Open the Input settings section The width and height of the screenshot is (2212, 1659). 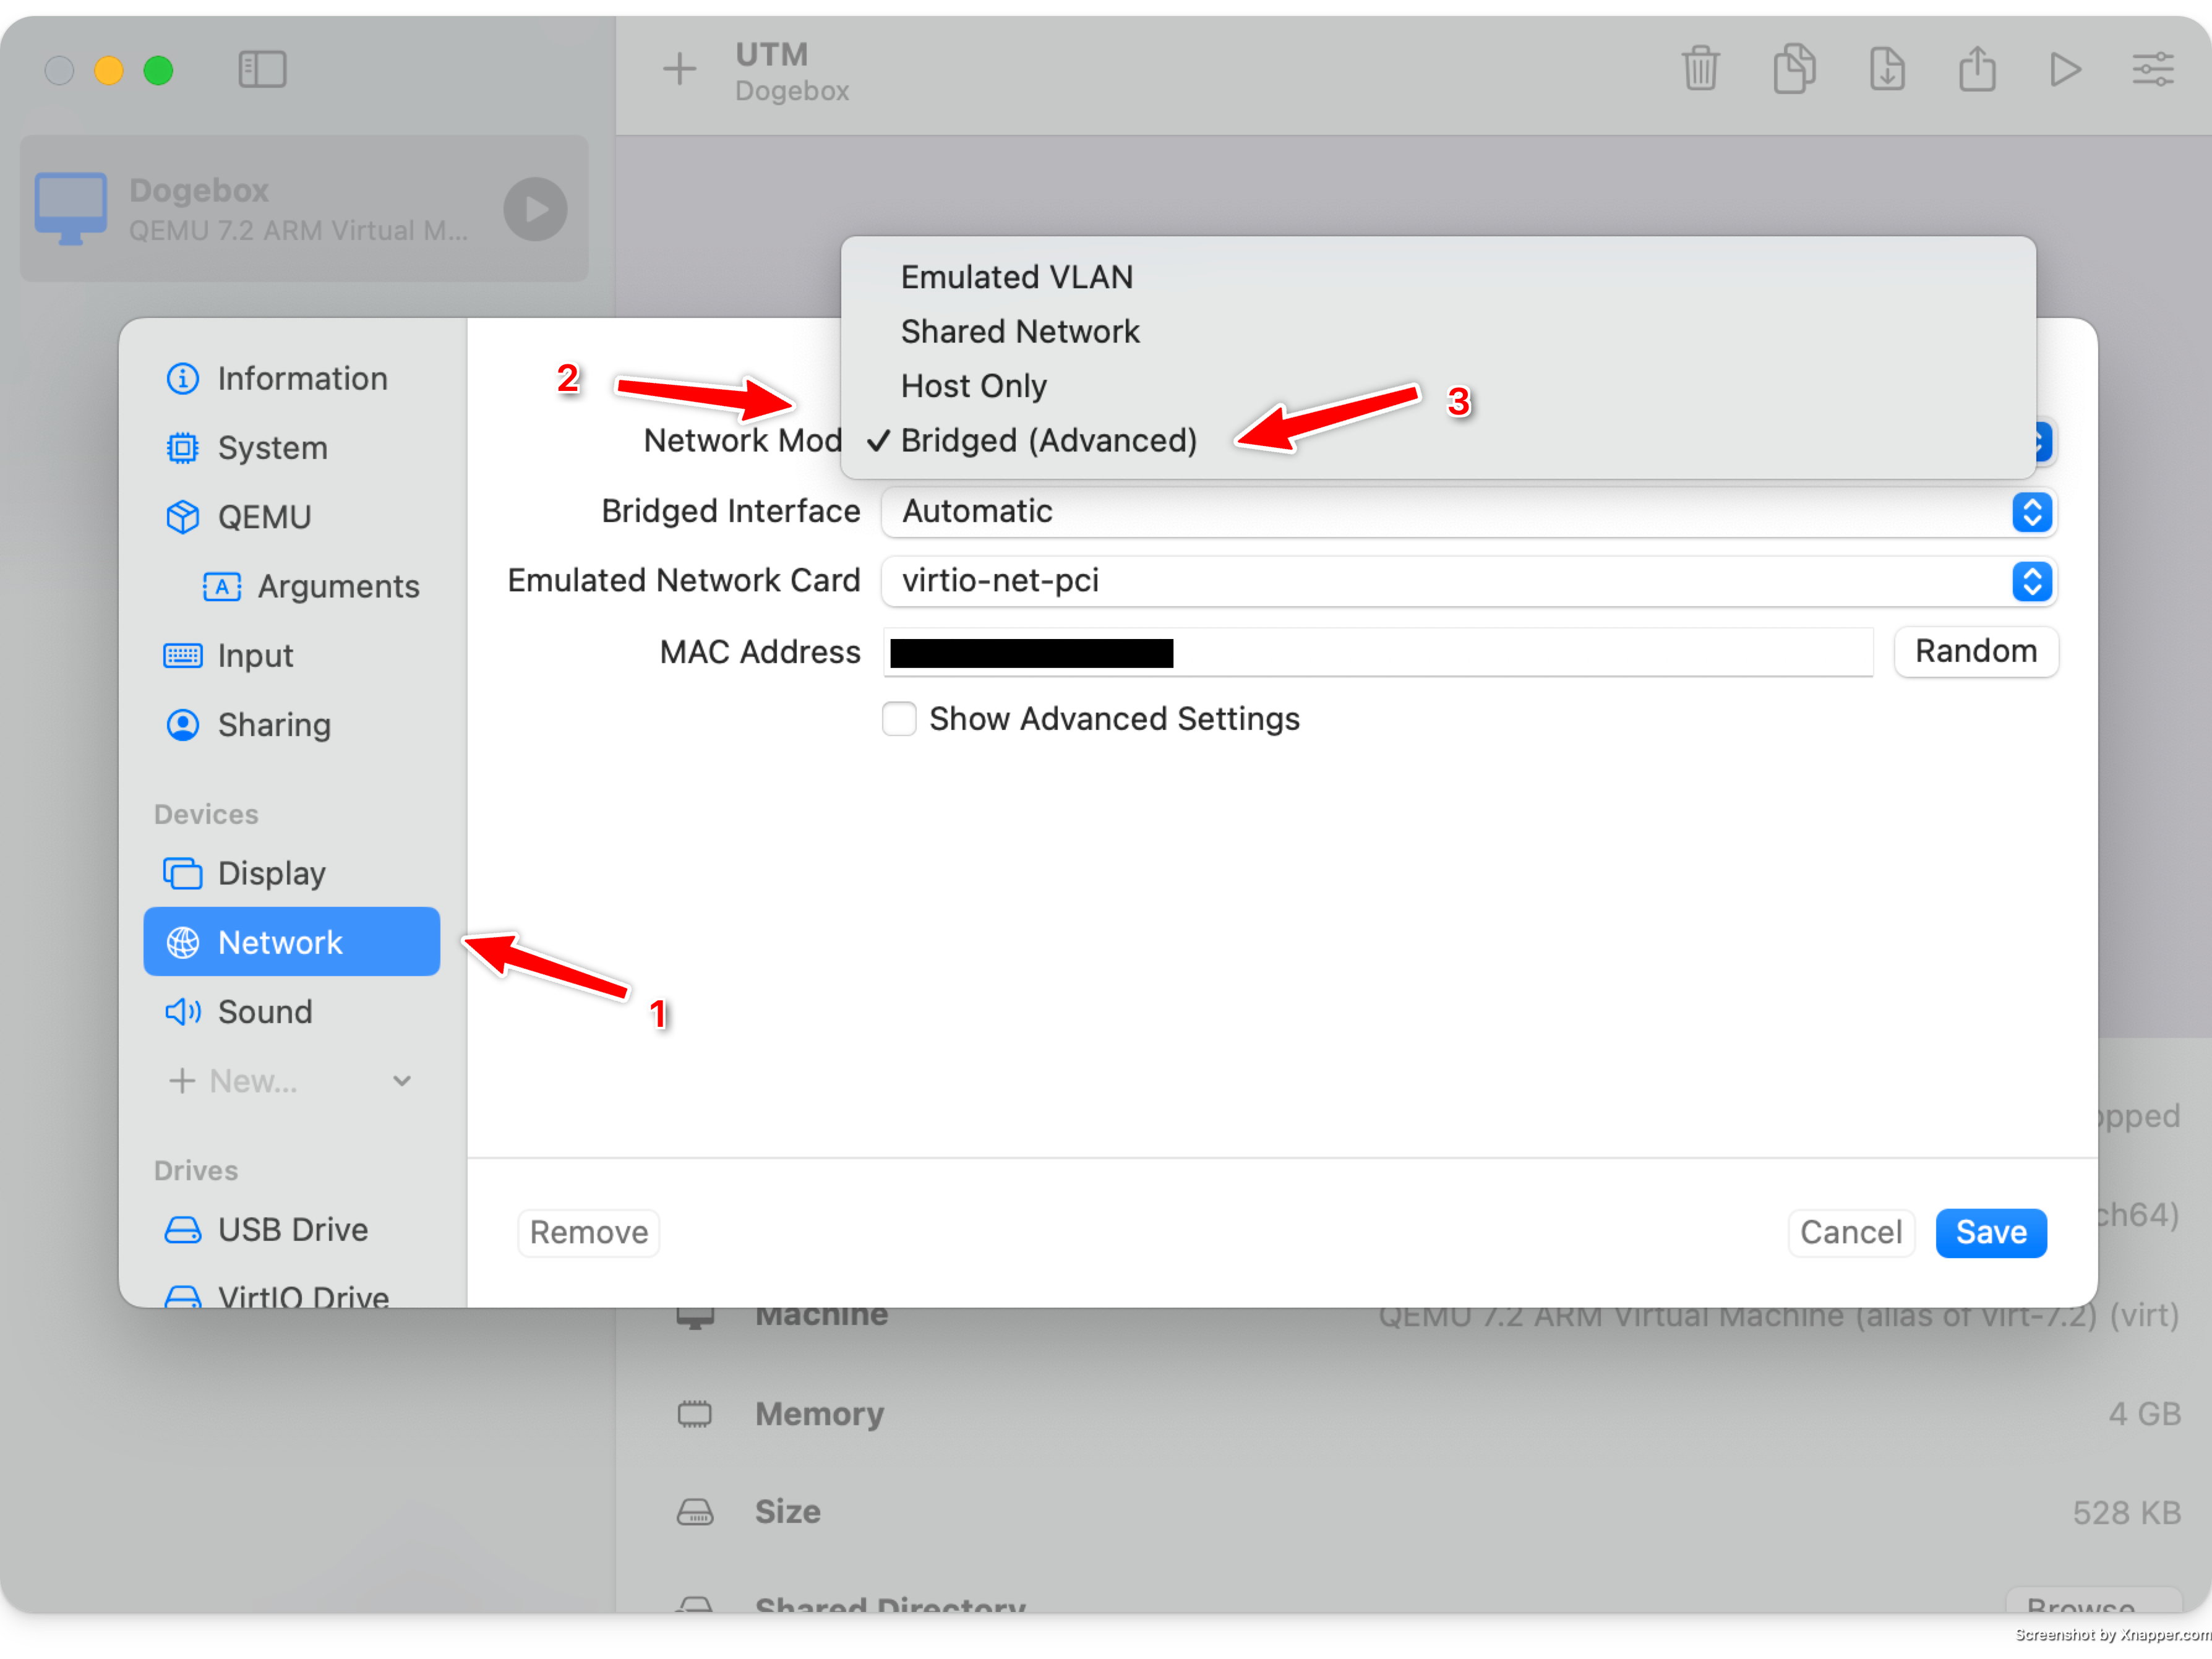pos(291,655)
